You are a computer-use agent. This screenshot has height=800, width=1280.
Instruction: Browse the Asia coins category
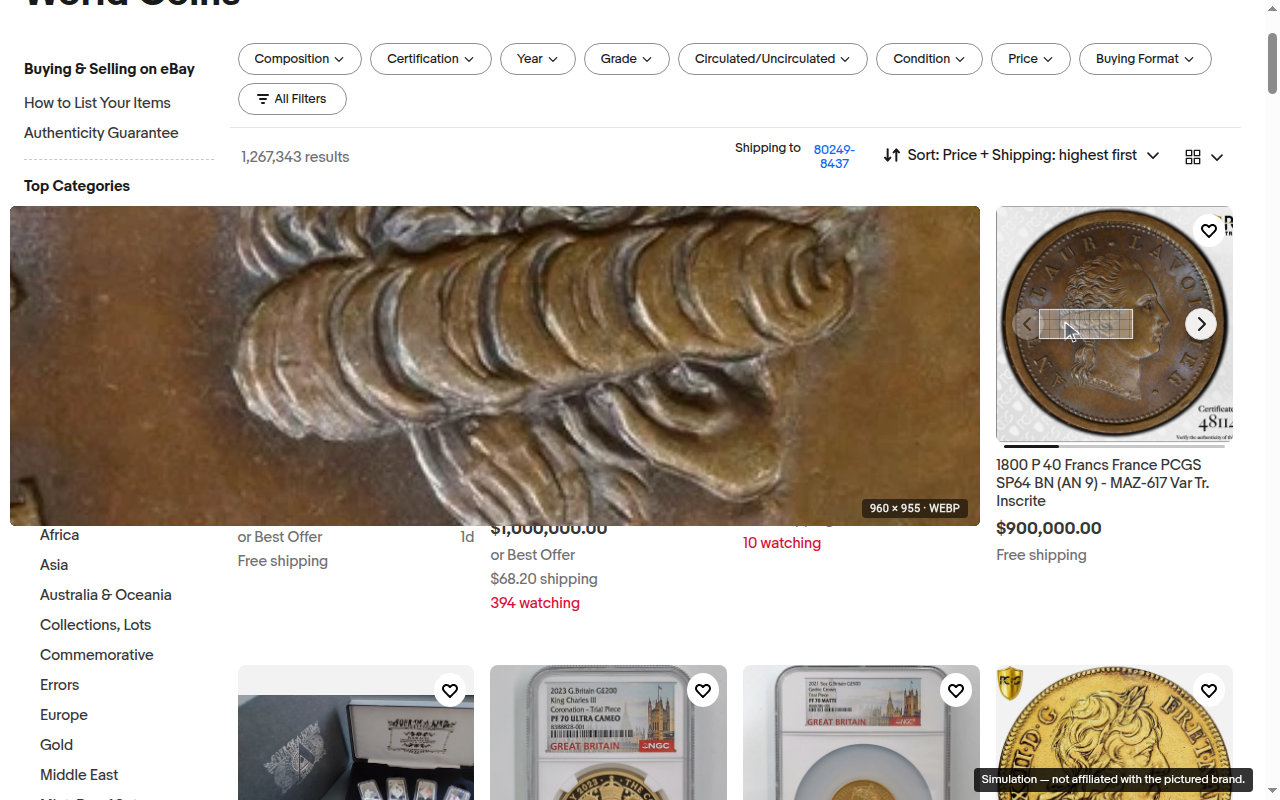[x=54, y=565]
